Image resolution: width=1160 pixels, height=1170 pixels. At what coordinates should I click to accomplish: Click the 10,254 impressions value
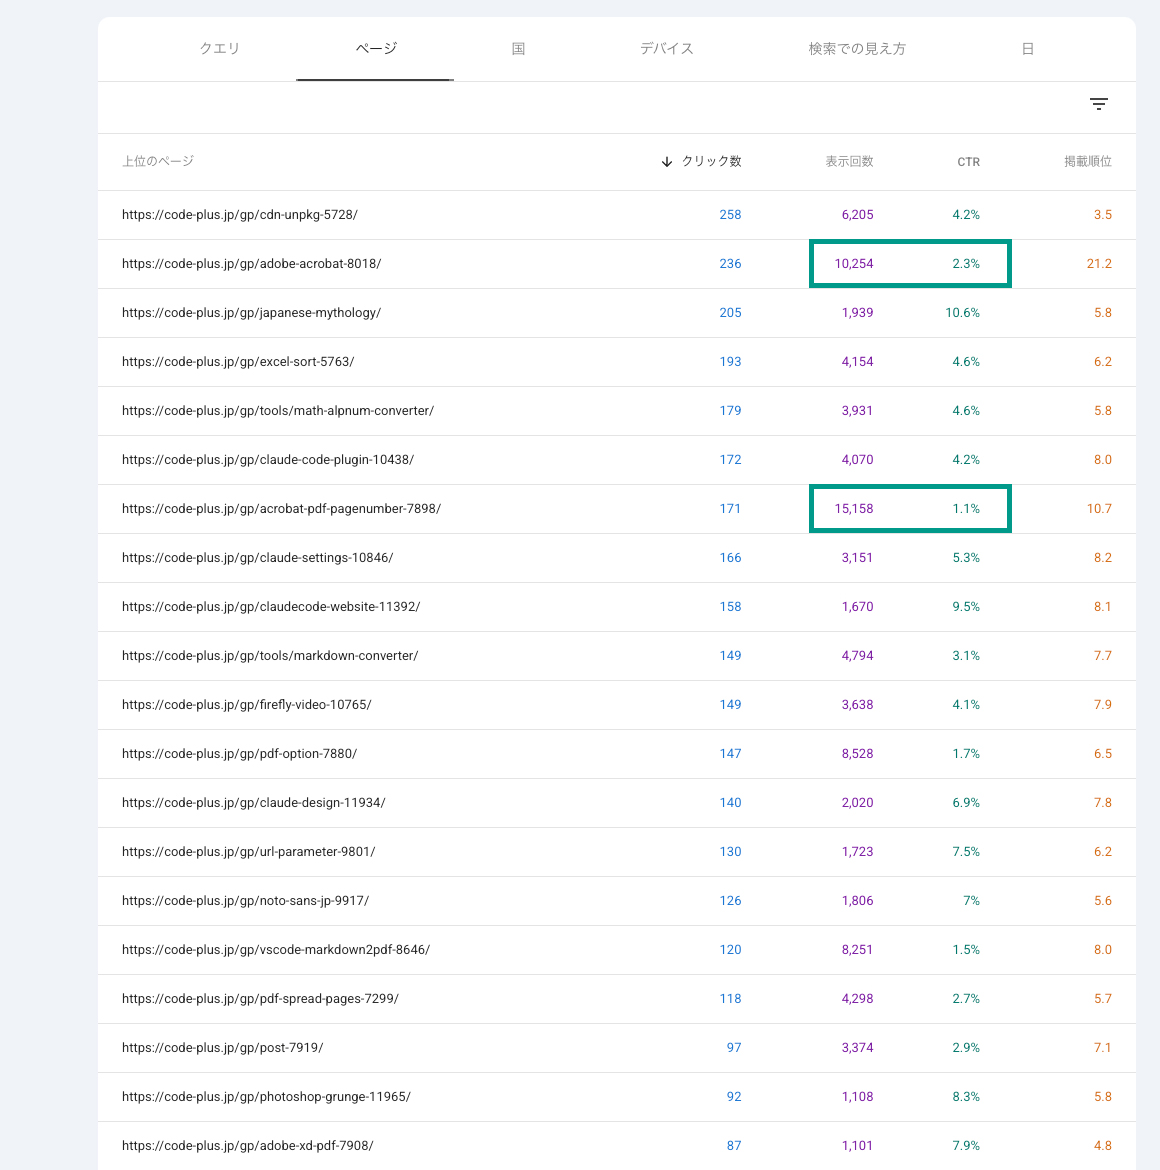pyautogui.click(x=853, y=264)
